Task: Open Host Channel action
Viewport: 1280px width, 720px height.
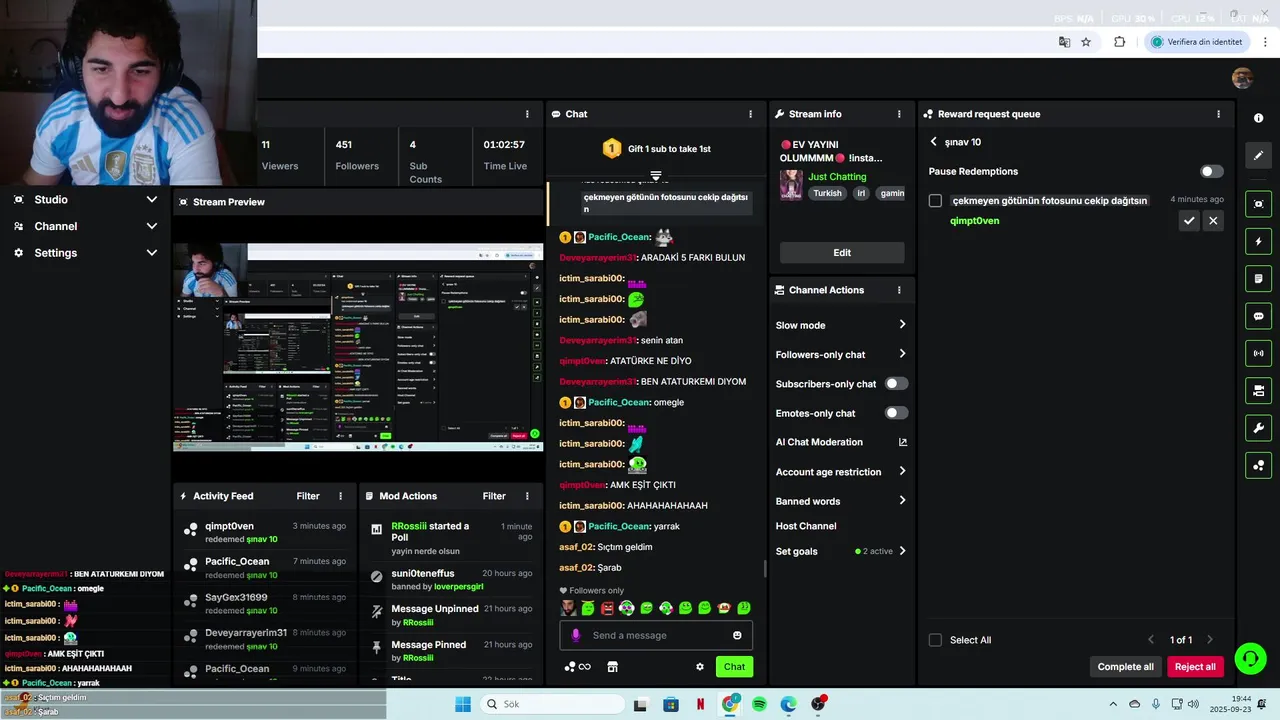Action: click(806, 526)
